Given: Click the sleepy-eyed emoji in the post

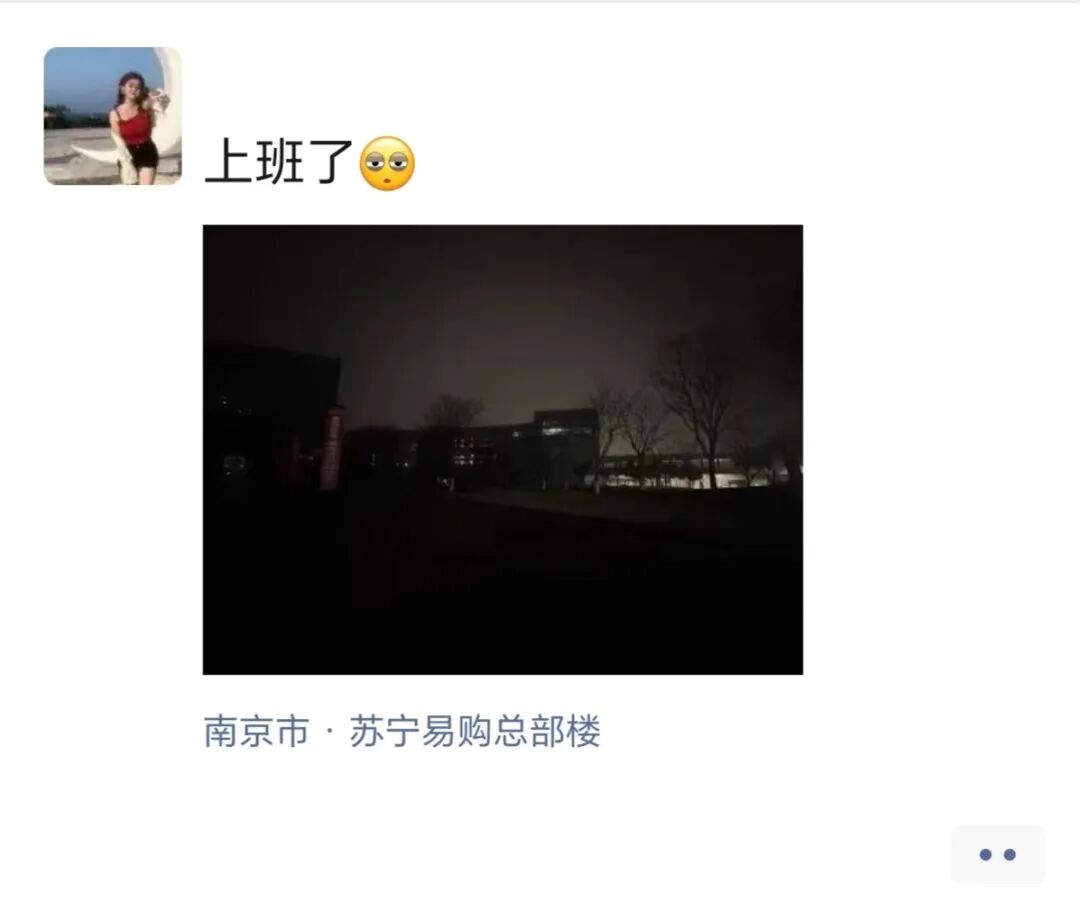Looking at the screenshot, I should point(388,163).
